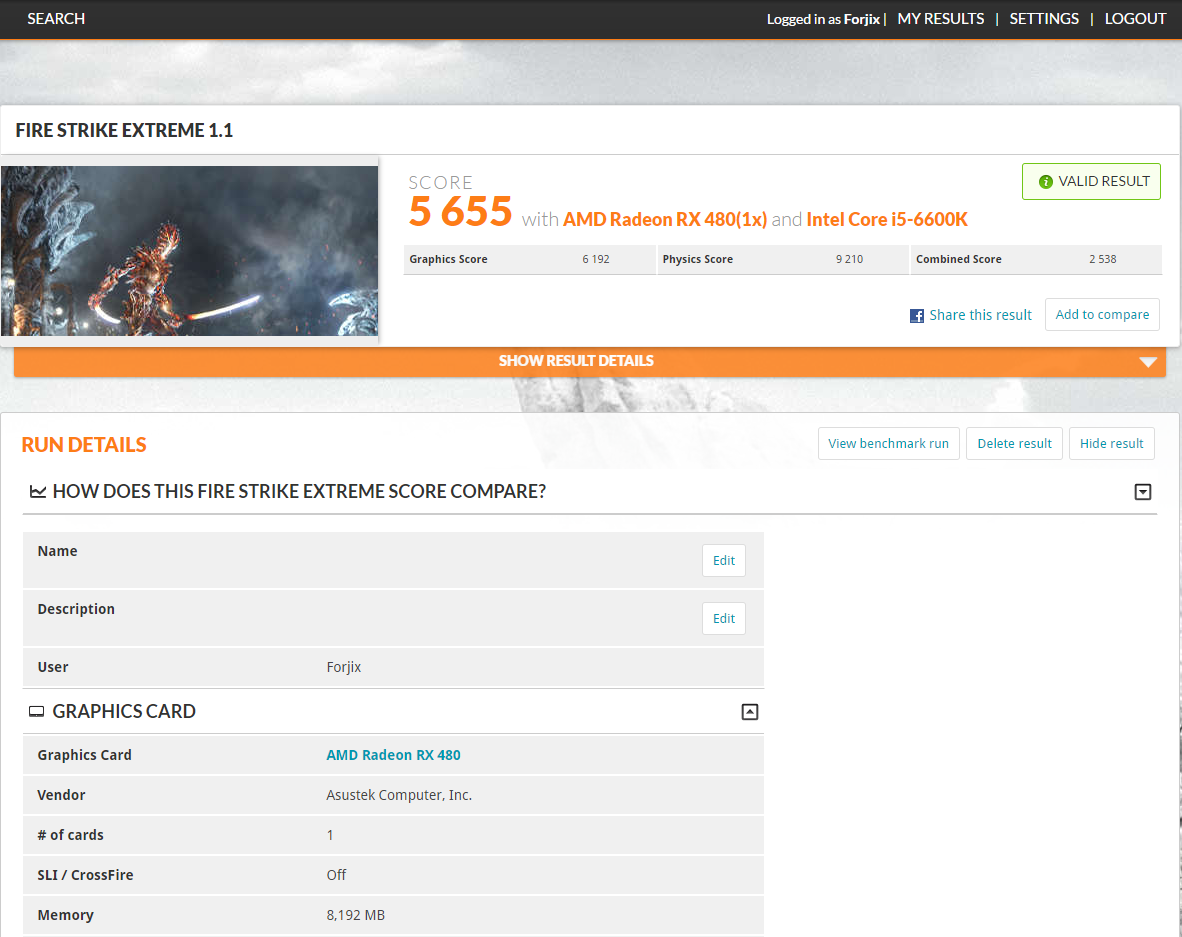Screen dimensions: 1182x937
Task: Click View benchmark run button
Action: (x=888, y=443)
